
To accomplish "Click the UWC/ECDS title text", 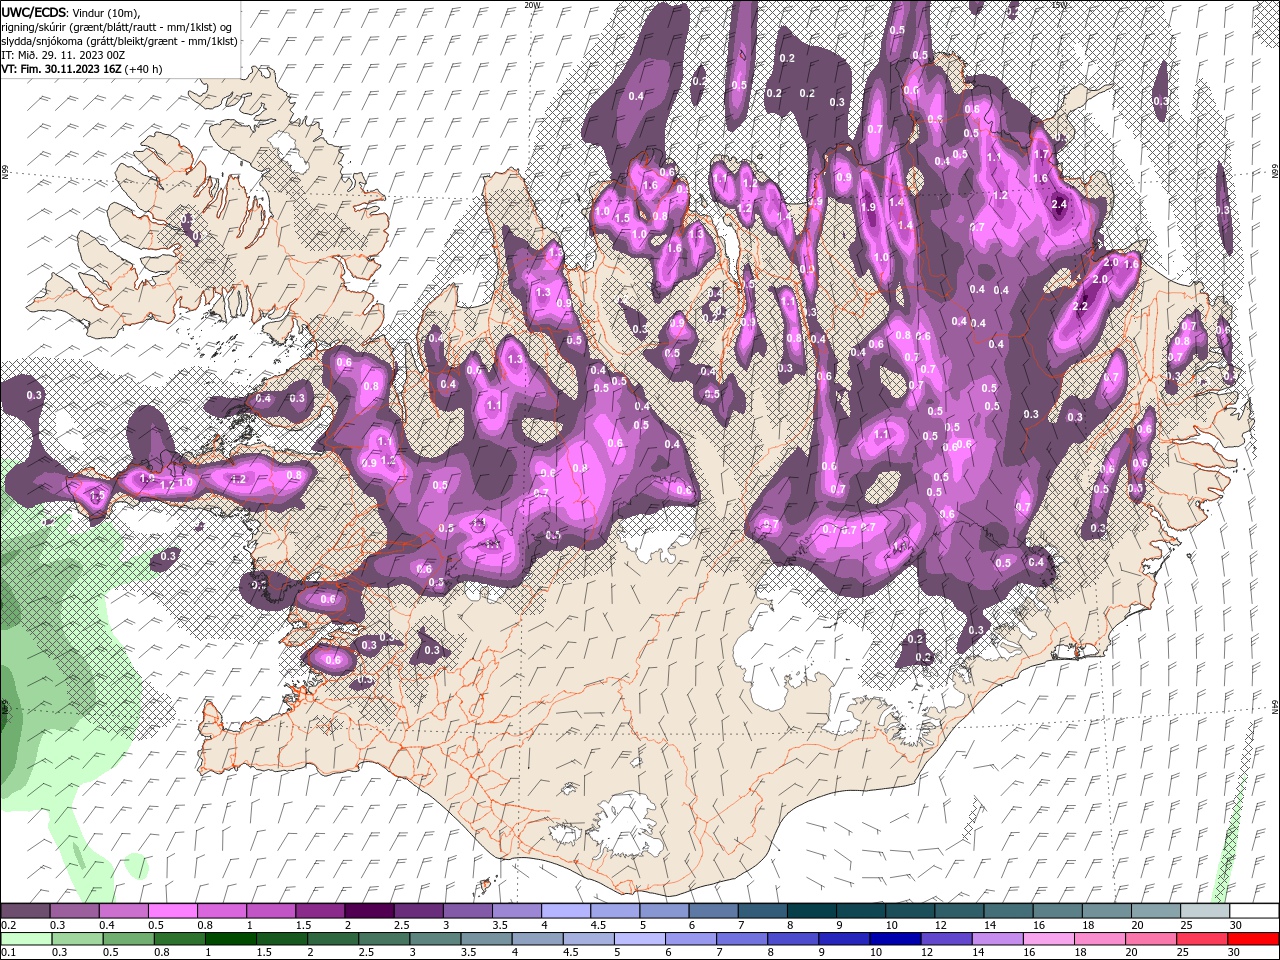I will [x=34, y=11].
